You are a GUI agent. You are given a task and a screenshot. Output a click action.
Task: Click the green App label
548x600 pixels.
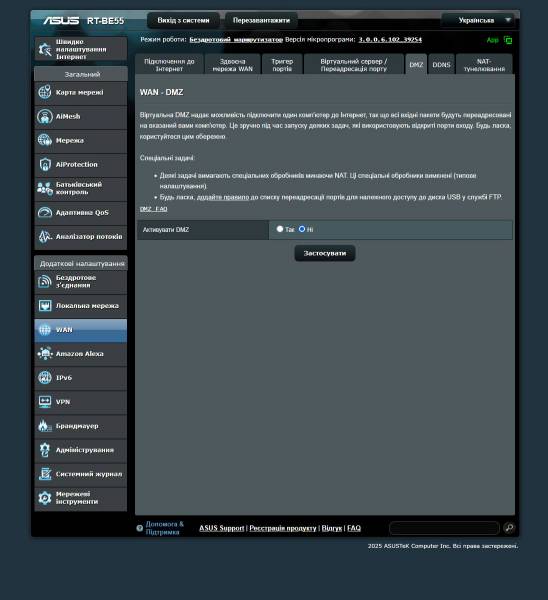(493, 40)
